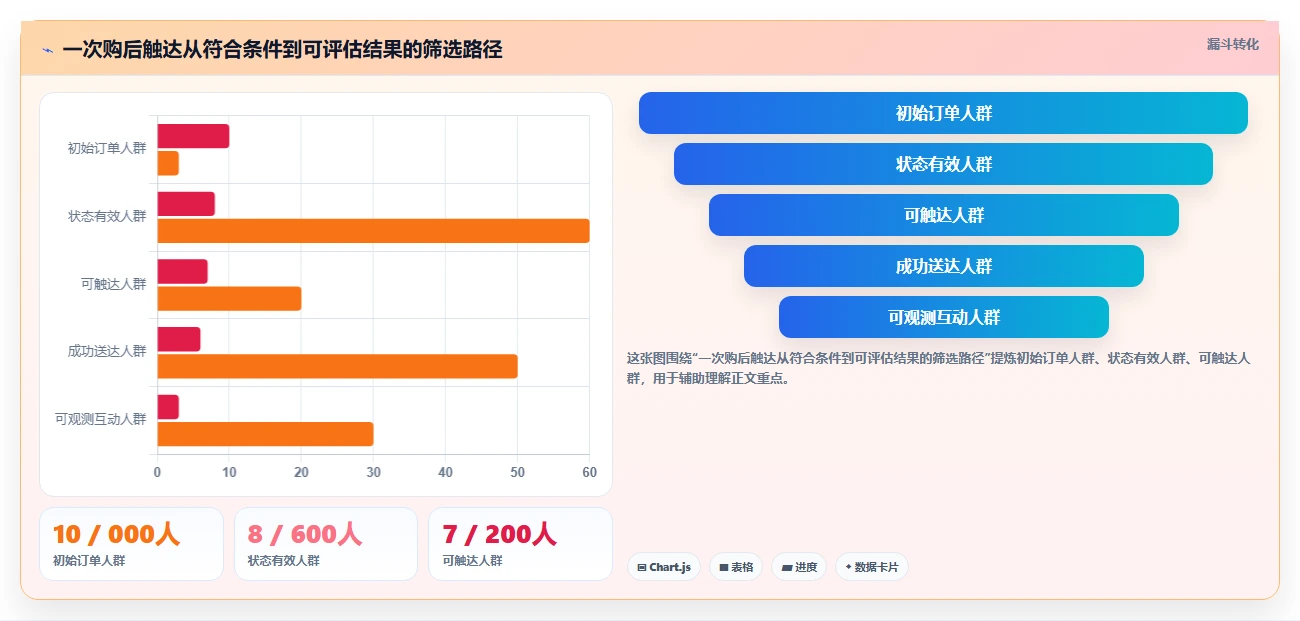Viewport: 1300px width, 621px height.
Task: Click chart axis label 可观测互动人群
Action: (x=101, y=419)
